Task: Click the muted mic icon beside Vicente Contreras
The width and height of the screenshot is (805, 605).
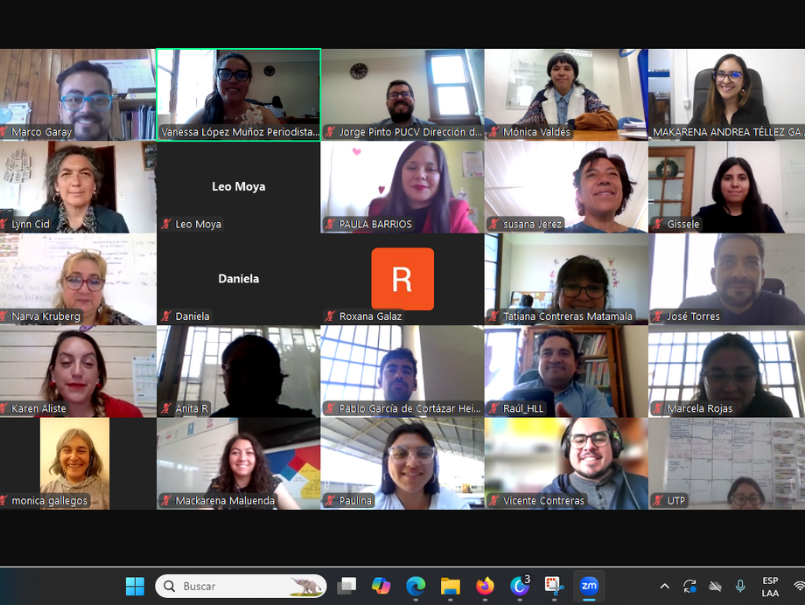Action: coord(493,501)
